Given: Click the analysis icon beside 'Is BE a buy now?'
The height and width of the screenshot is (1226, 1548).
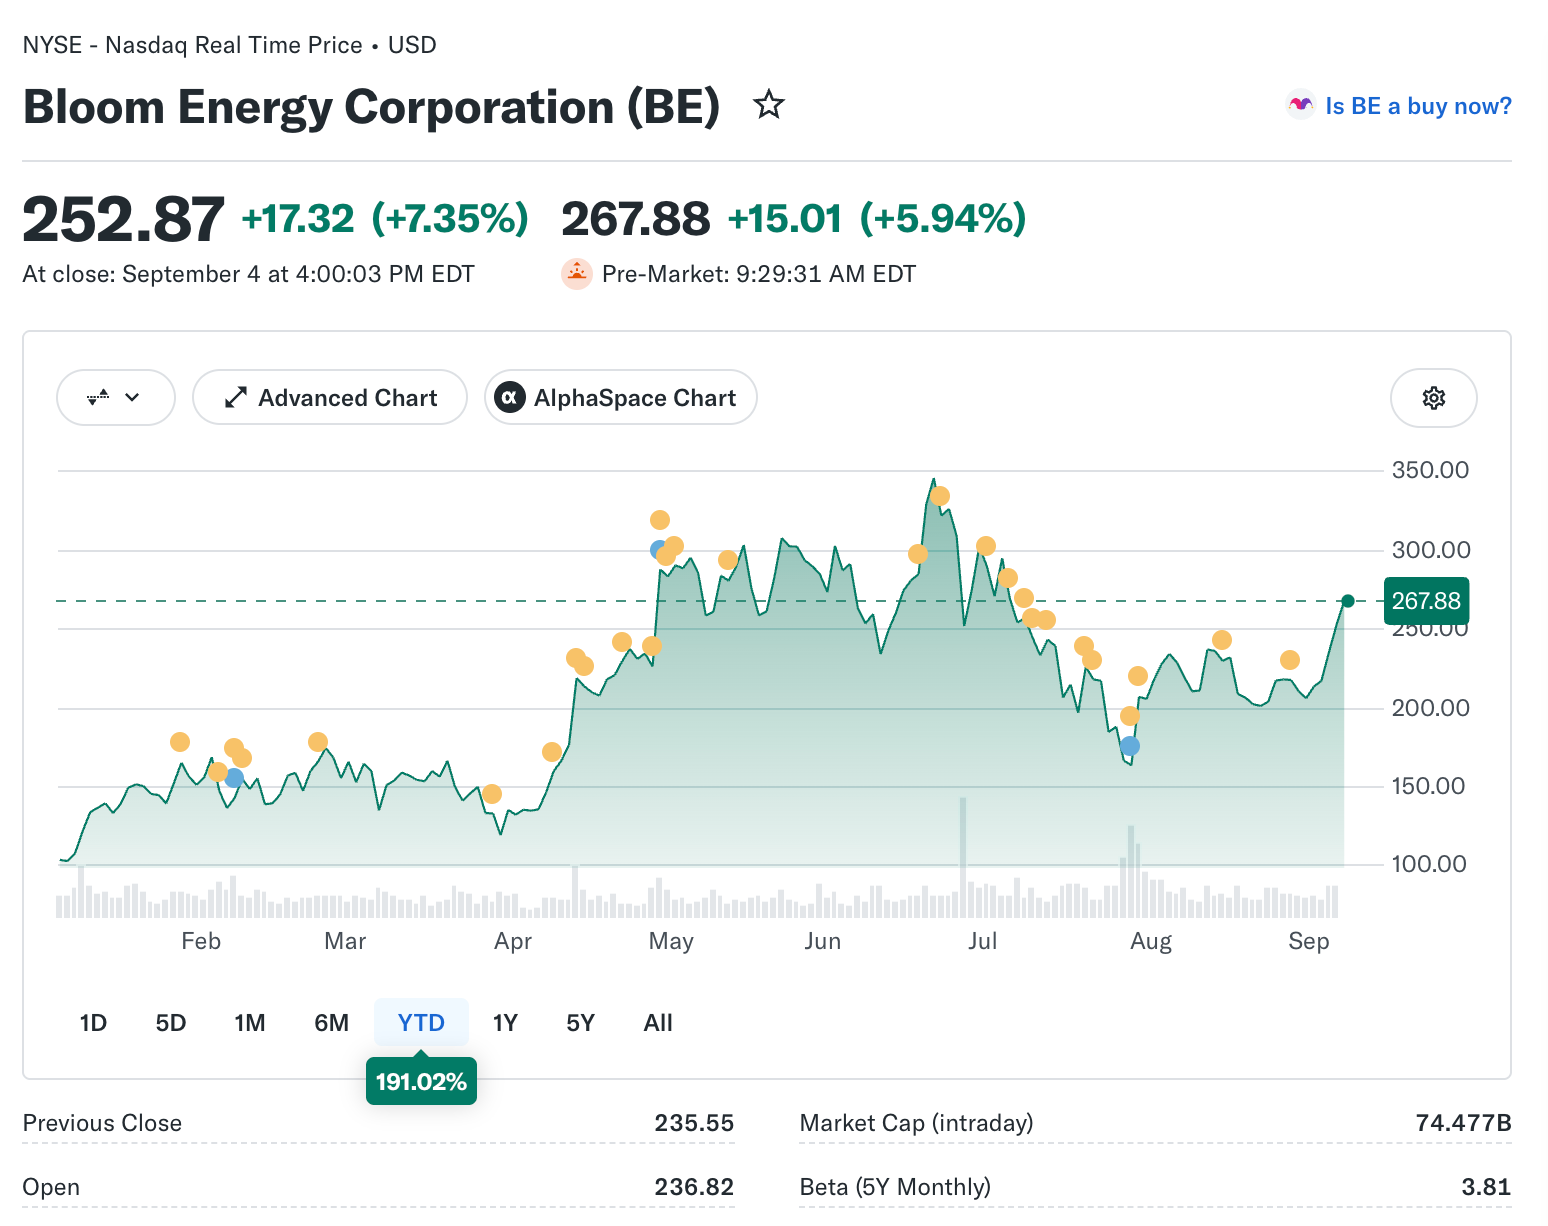Looking at the screenshot, I should click(x=1300, y=105).
